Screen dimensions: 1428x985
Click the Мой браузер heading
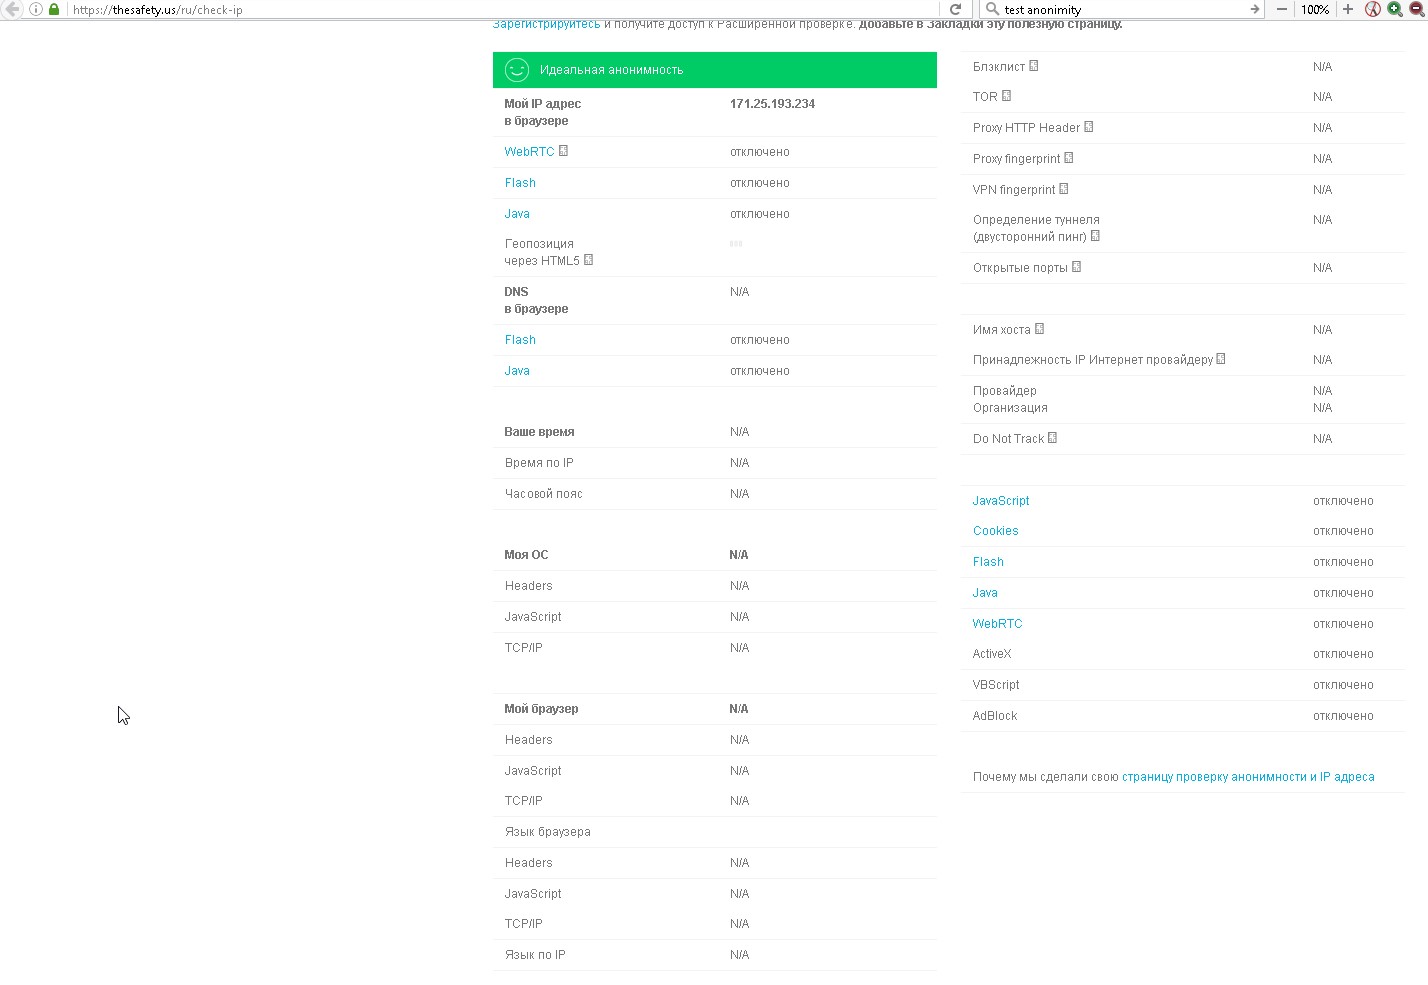point(541,709)
